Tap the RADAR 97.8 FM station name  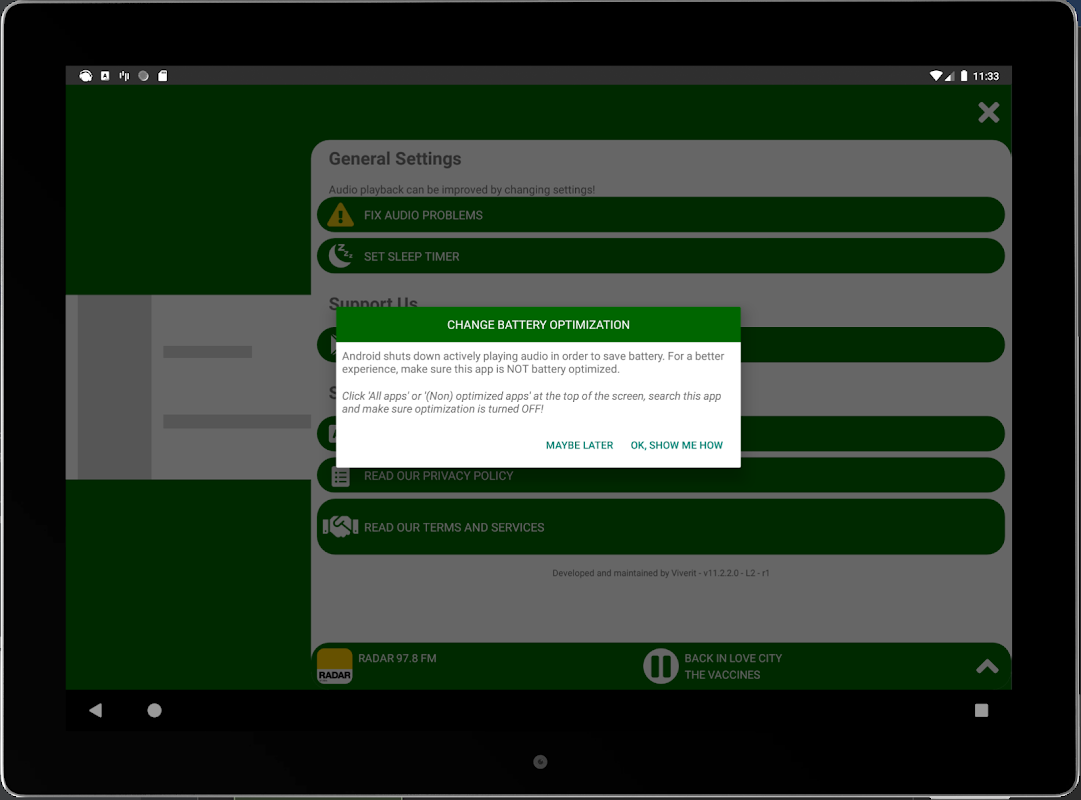pyautogui.click(x=397, y=658)
